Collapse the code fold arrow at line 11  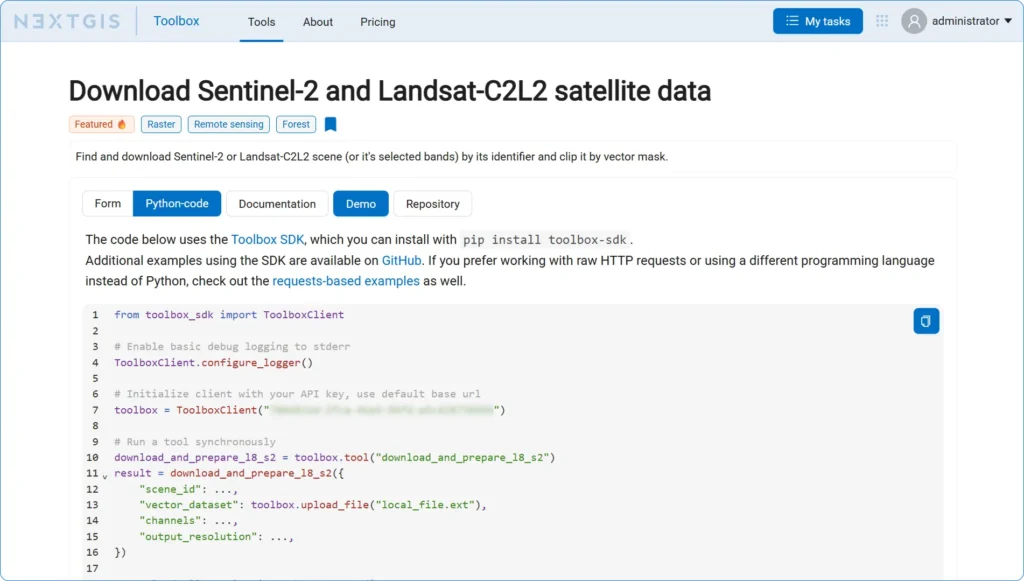(104, 477)
